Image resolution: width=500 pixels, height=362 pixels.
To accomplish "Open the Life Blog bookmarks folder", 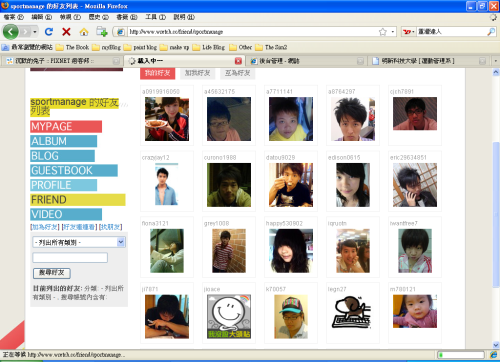I will pos(209,47).
